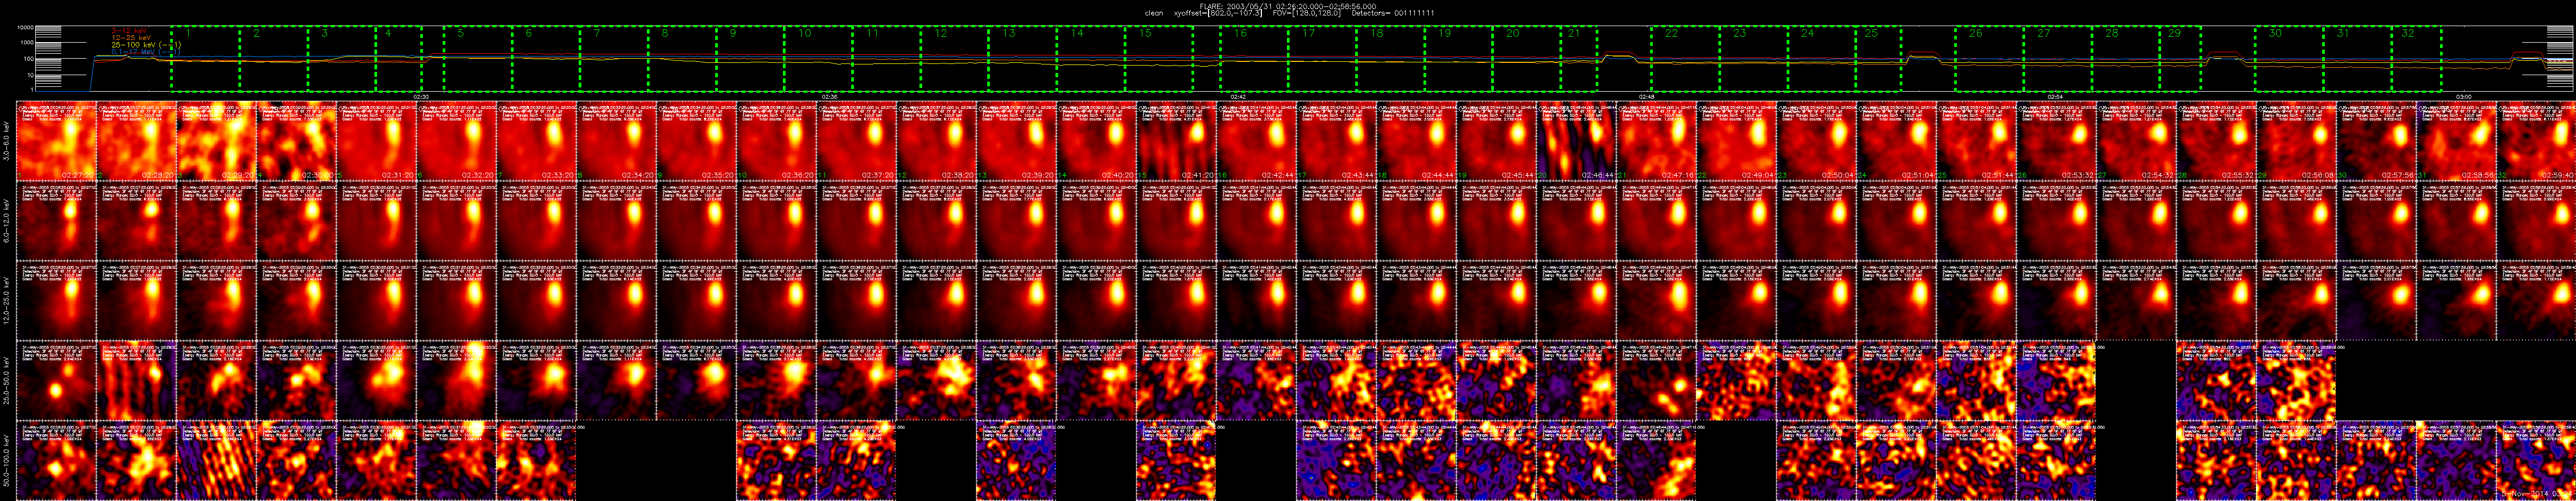
Task: Open the 3.0-6.0 keV image stamped 02:49:04
Action: pos(1737,141)
